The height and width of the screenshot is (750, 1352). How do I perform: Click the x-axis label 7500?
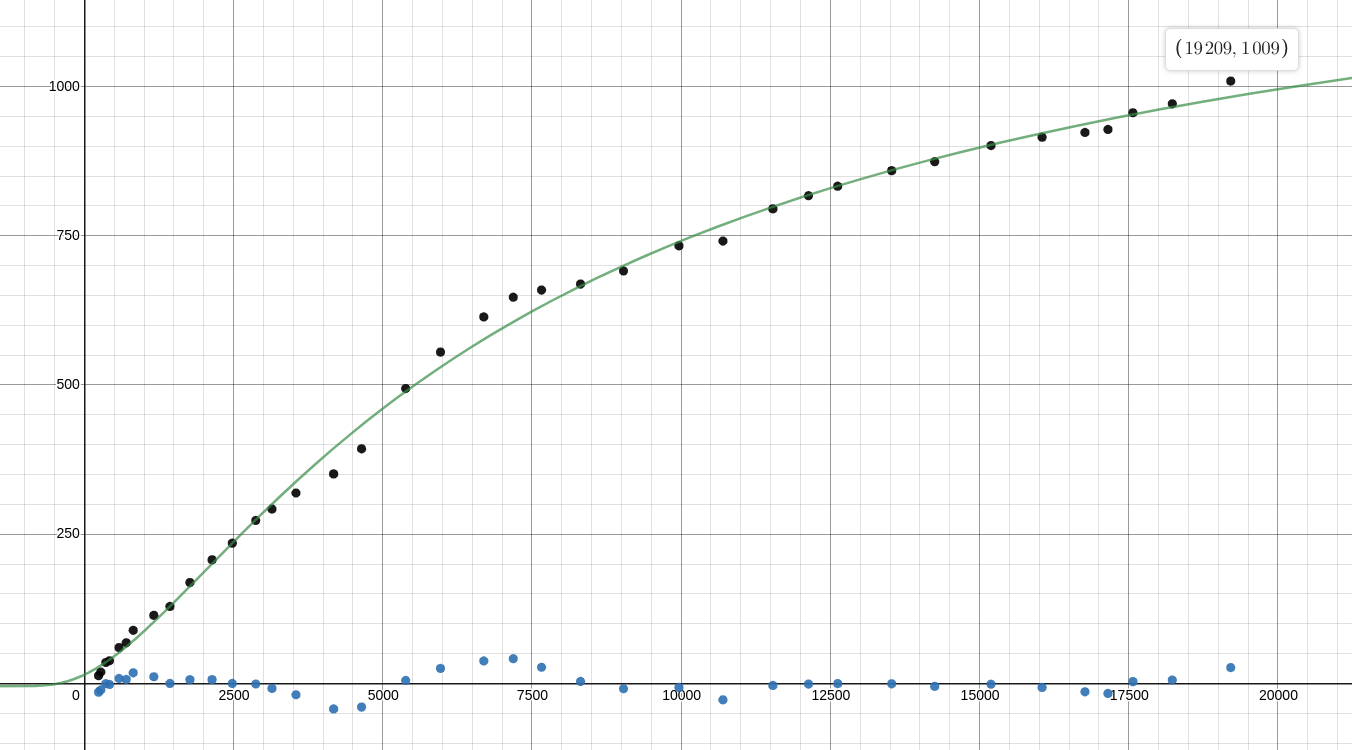coord(532,695)
